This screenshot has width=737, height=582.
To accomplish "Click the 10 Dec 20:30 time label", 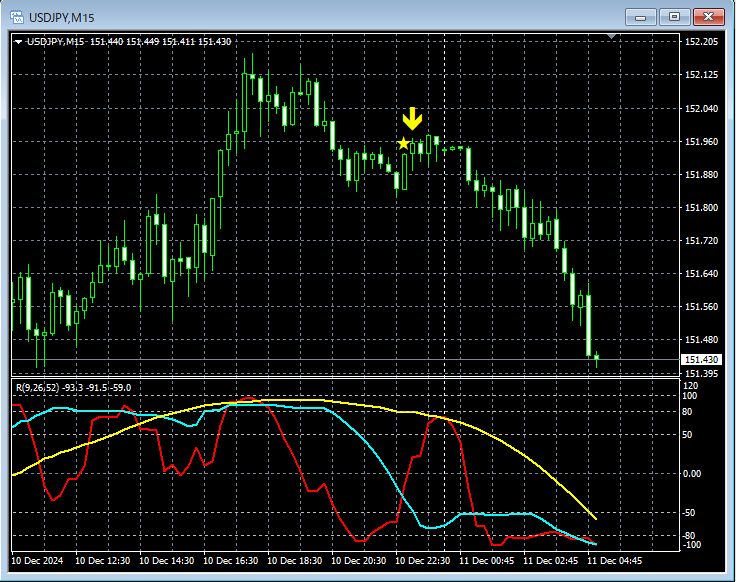I will (359, 561).
